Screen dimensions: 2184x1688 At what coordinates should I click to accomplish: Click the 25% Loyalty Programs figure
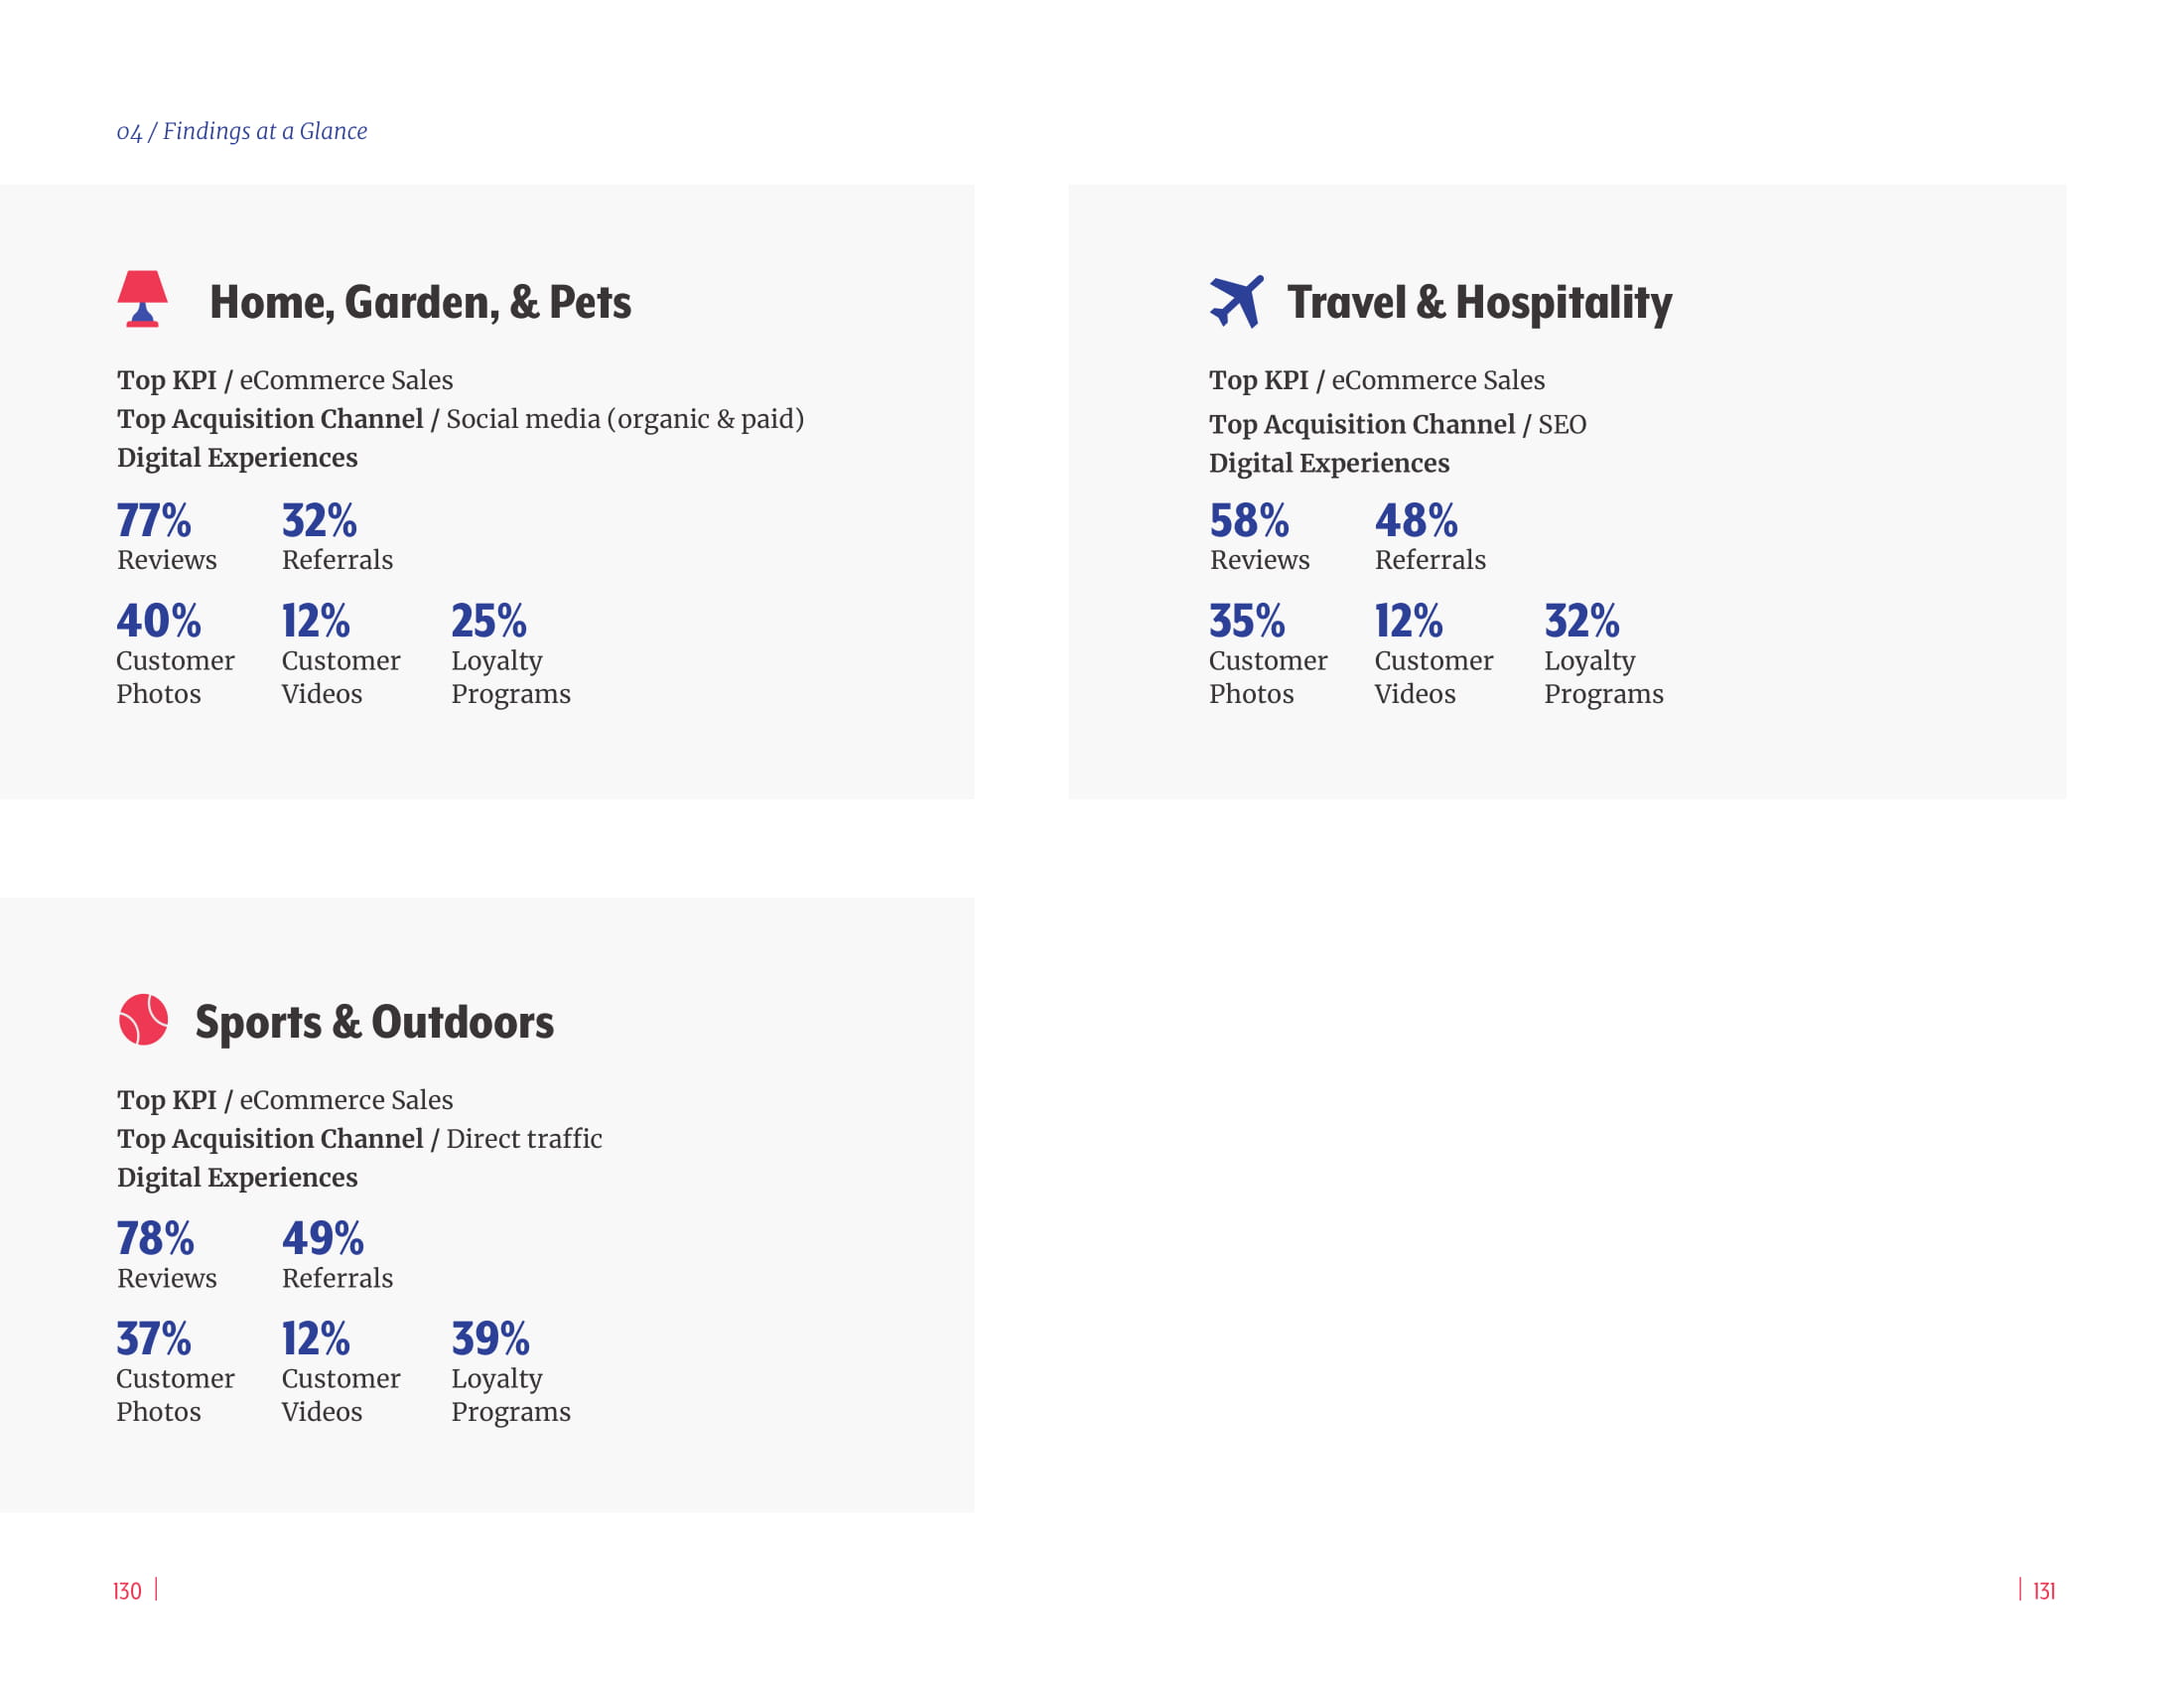tap(488, 620)
